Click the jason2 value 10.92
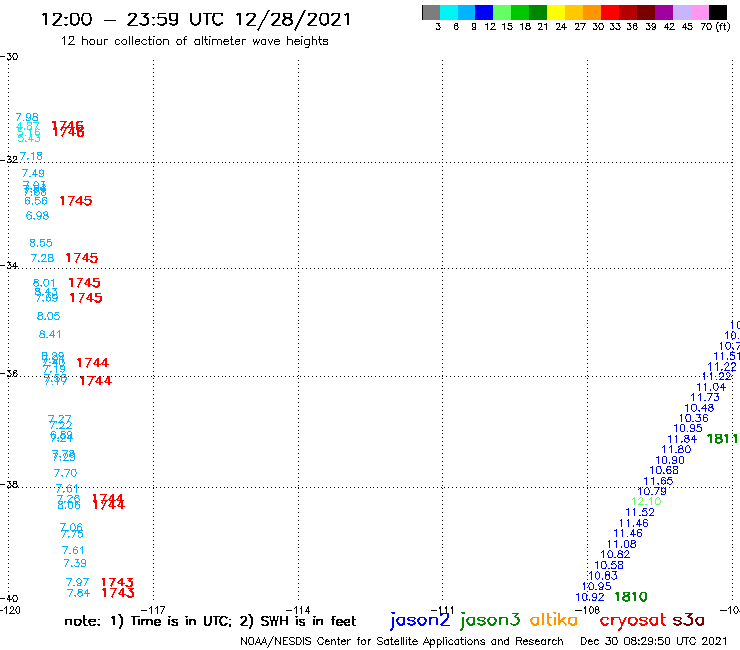 (x=590, y=597)
